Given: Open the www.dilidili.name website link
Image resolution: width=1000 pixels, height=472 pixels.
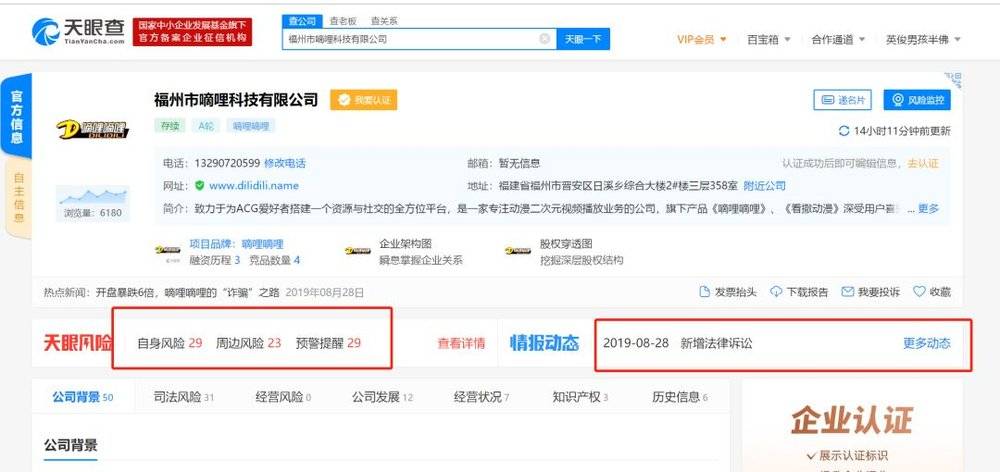Looking at the screenshot, I should coord(254,186).
